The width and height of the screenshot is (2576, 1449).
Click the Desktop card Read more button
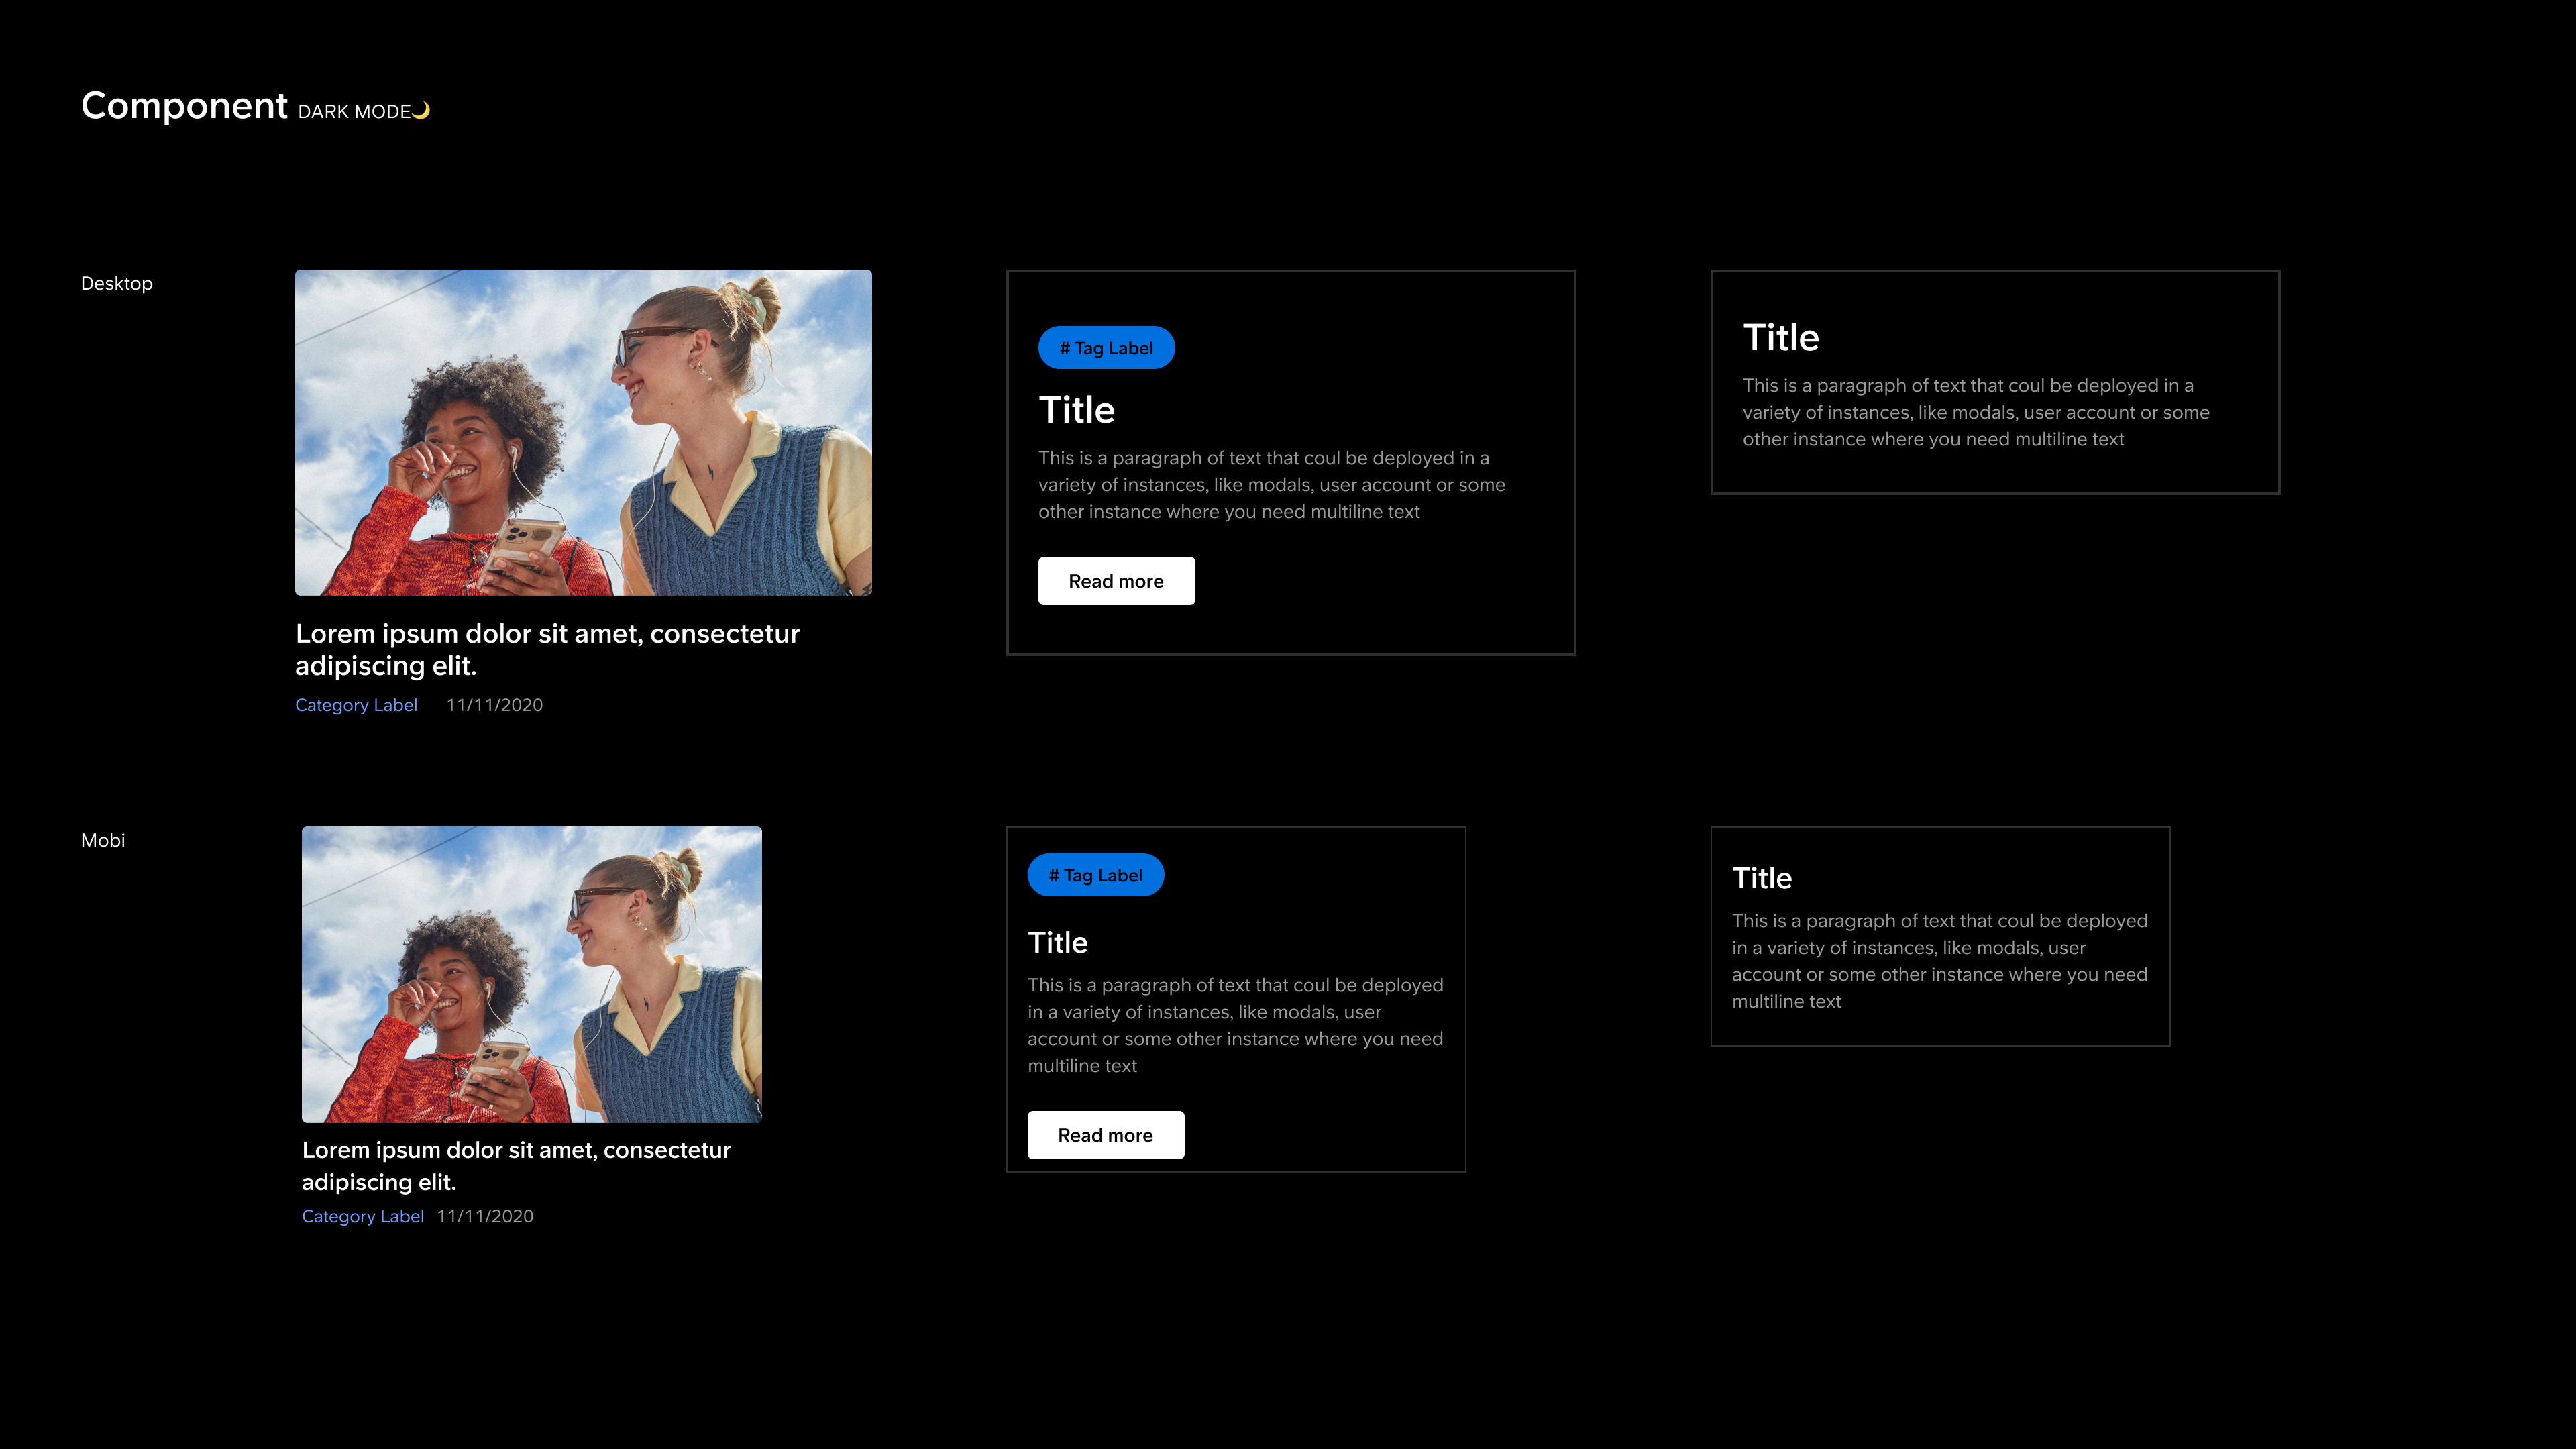click(x=1116, y=581)
